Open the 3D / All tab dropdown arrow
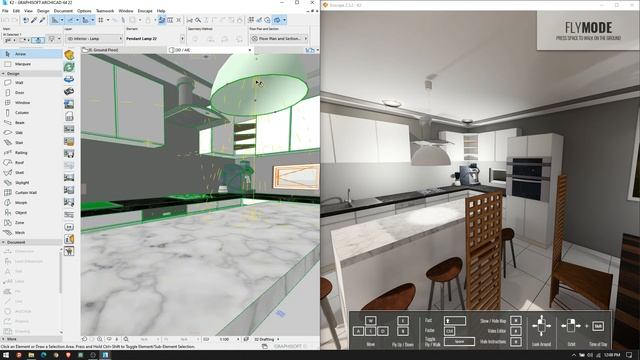 (x=250, y=50)
